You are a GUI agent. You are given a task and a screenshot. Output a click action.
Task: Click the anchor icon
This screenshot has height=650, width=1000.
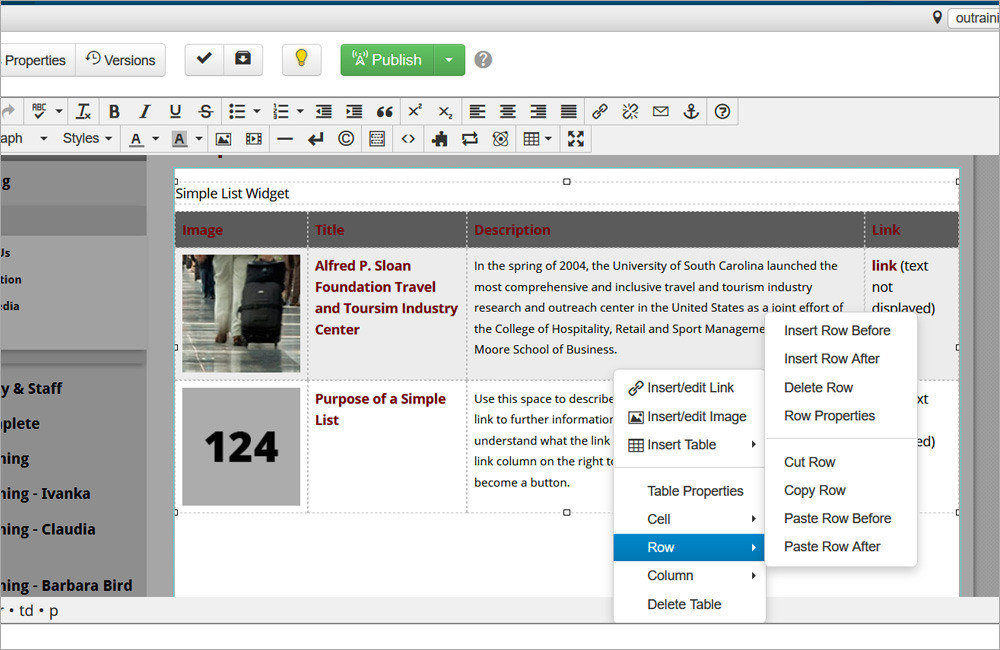(x=691, y=111)
